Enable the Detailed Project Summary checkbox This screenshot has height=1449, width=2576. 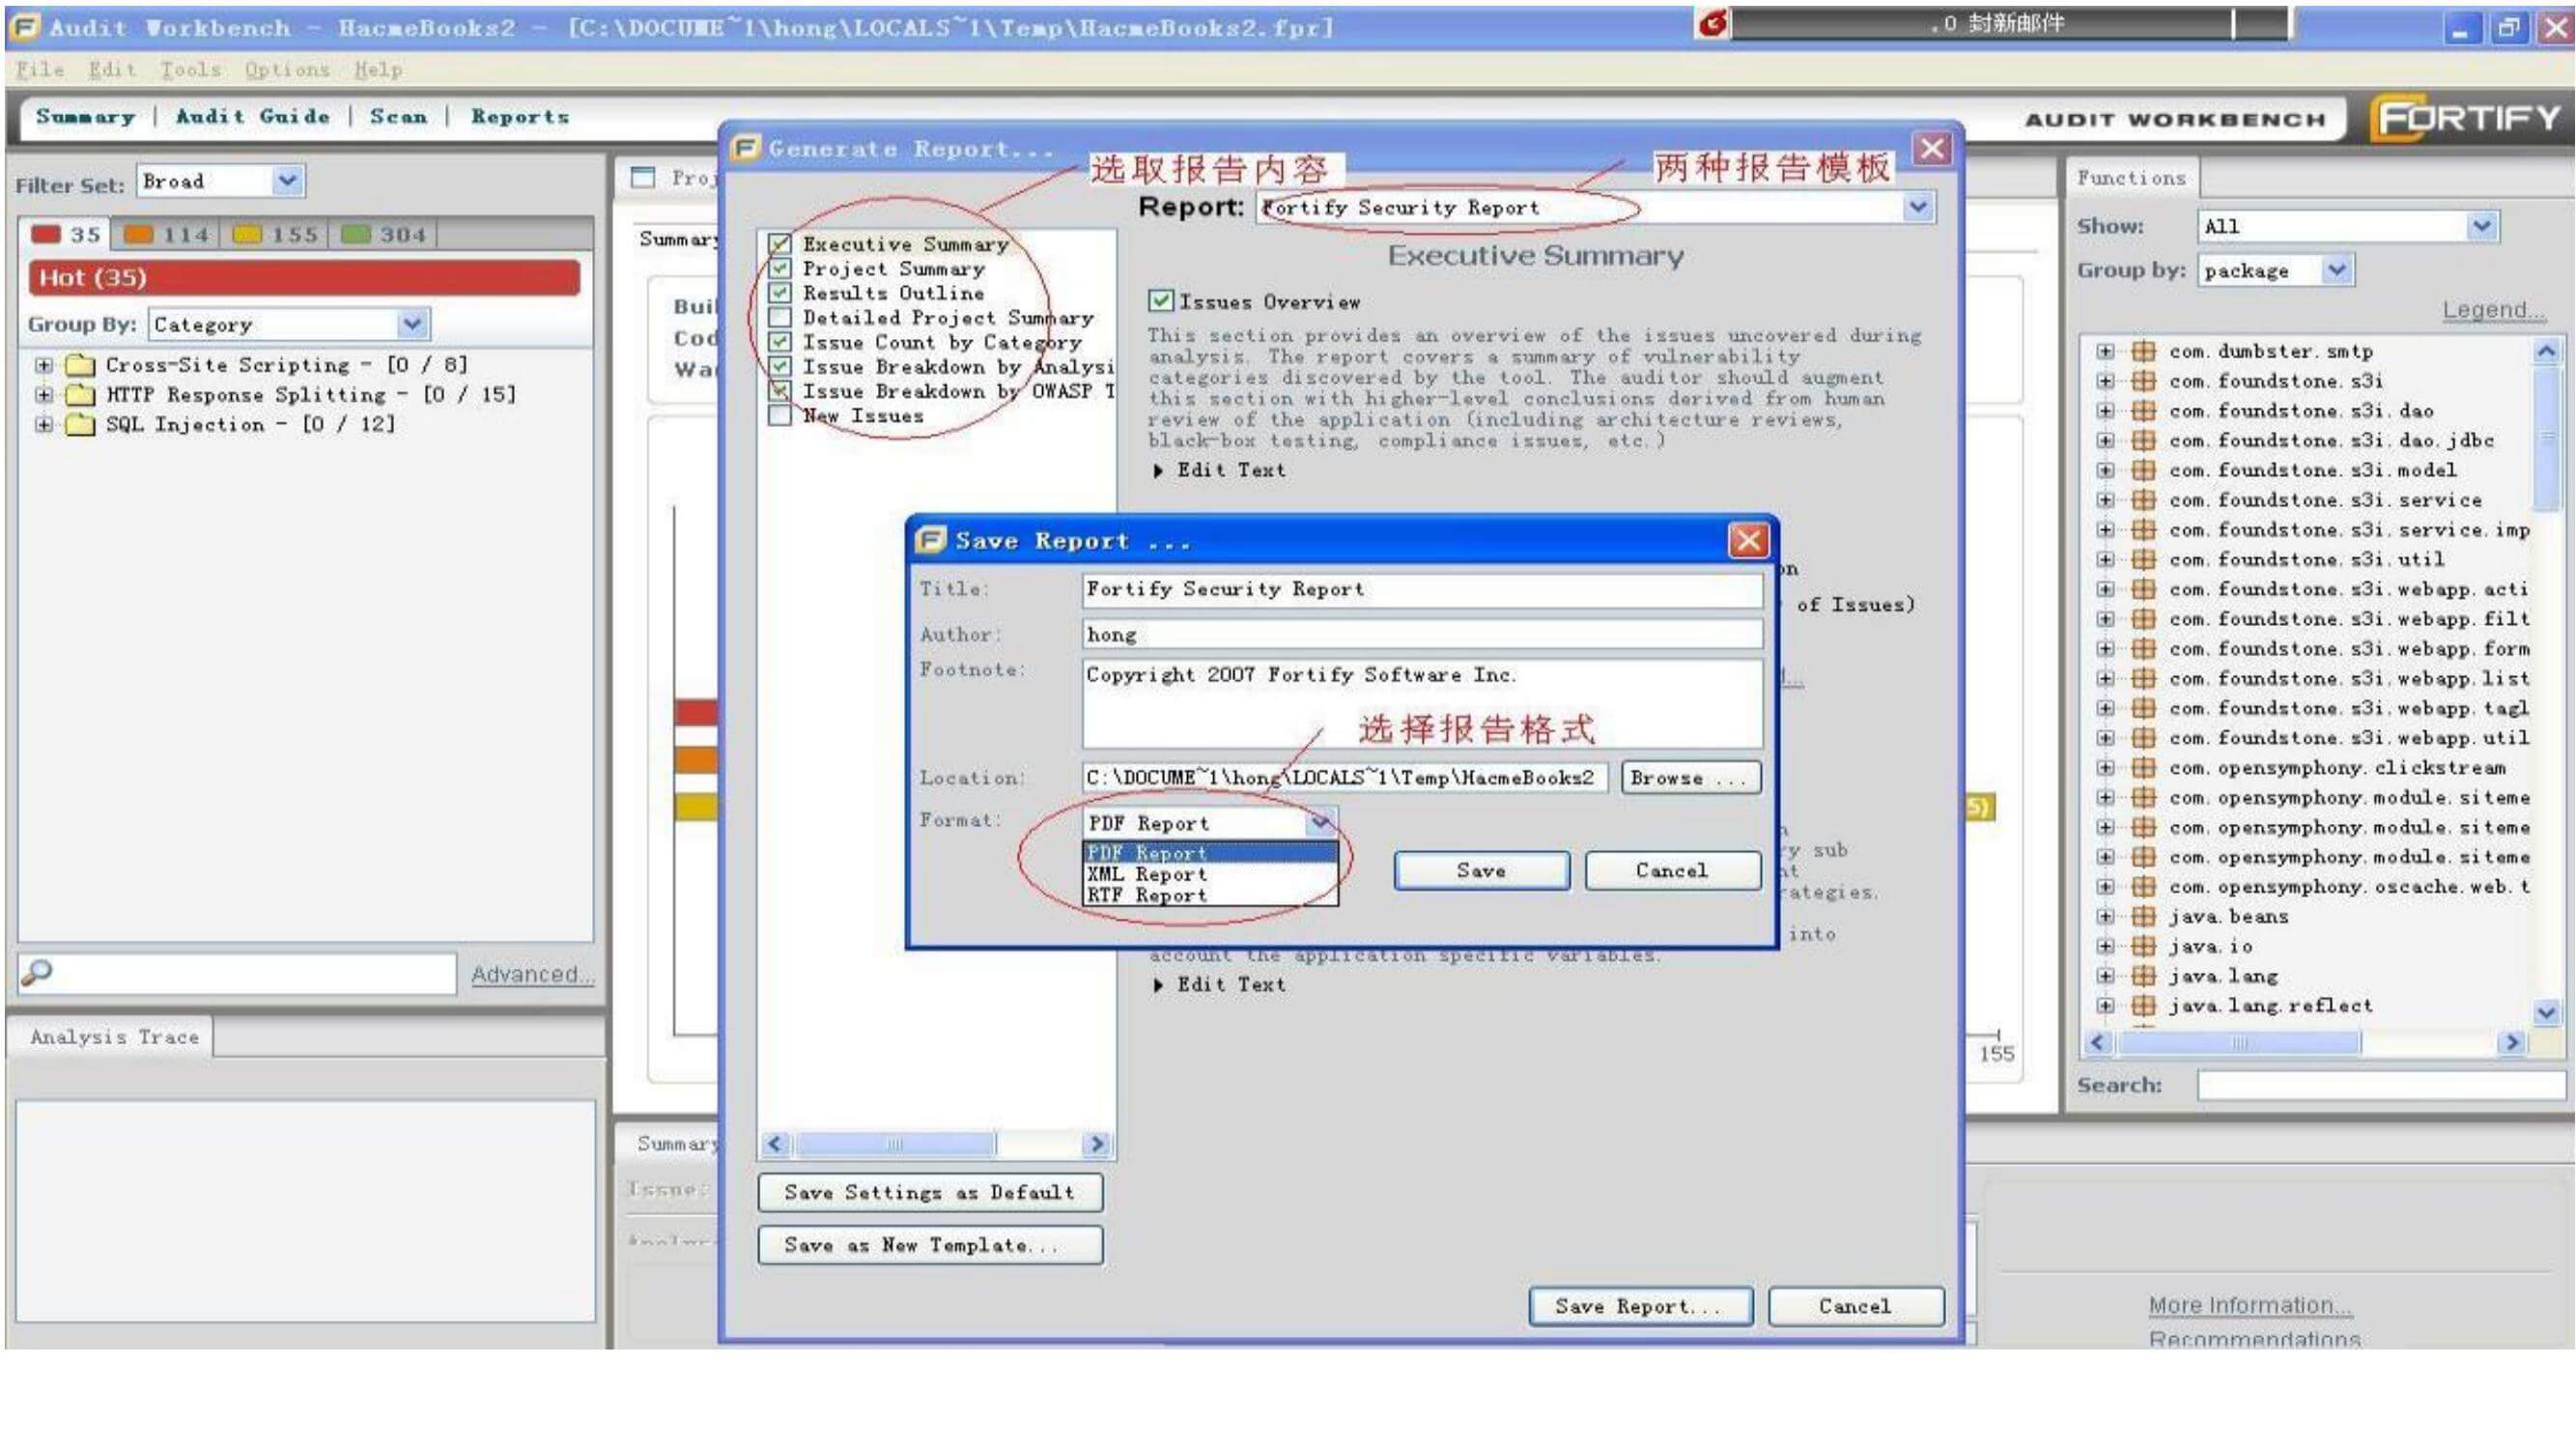(780, 317)
